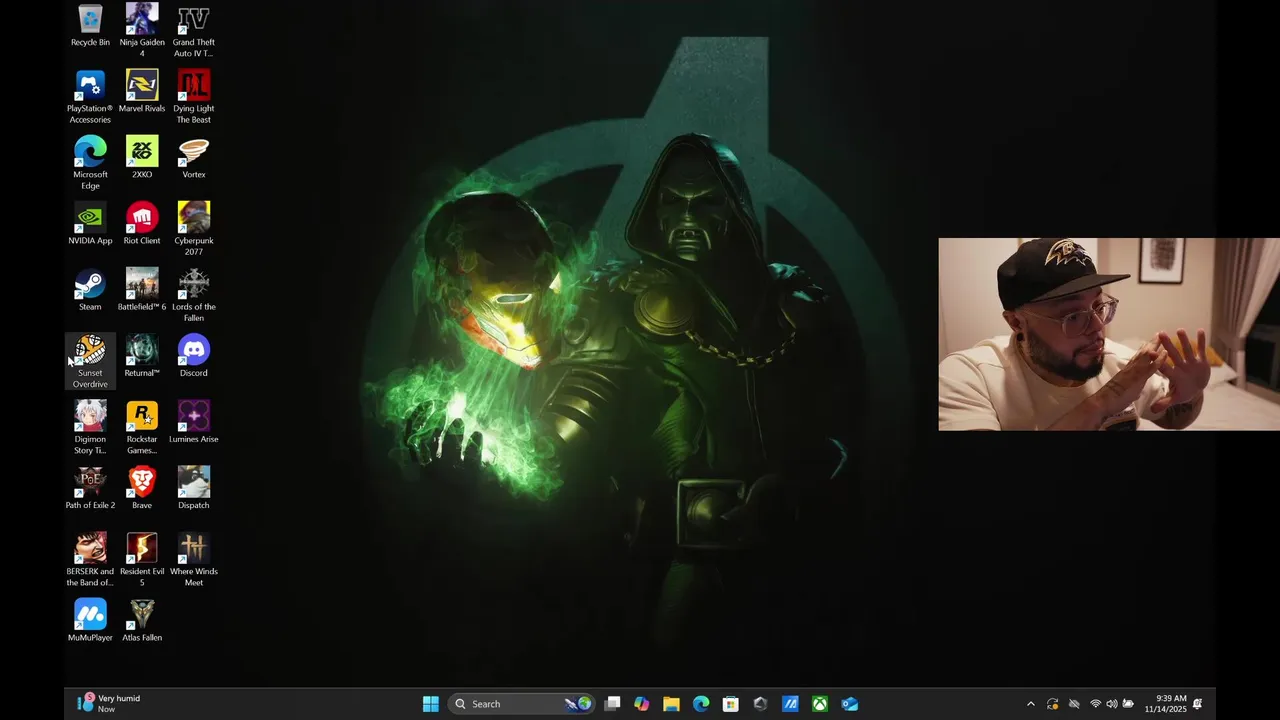
Task: Select the BERSERK and the Band shortcut
Action: 90,559
